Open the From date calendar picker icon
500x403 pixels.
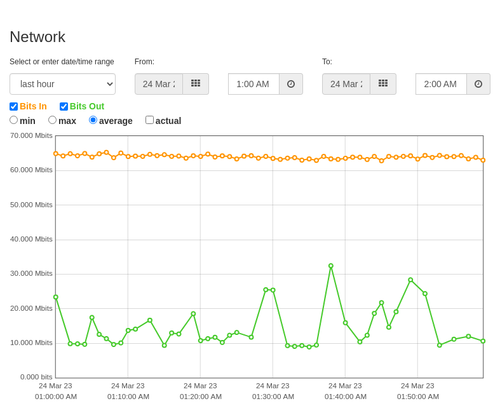pyautogui.click(x=196, y=84)
